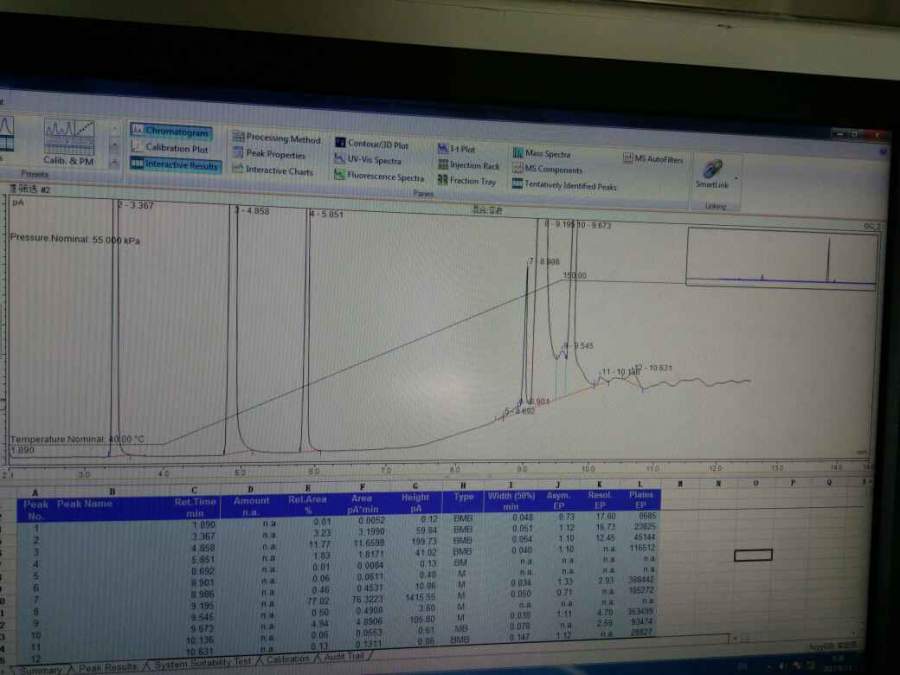Open the Fluorescence Spectra pane
This screenshot has width=900, height=675.
coord(379,176)
